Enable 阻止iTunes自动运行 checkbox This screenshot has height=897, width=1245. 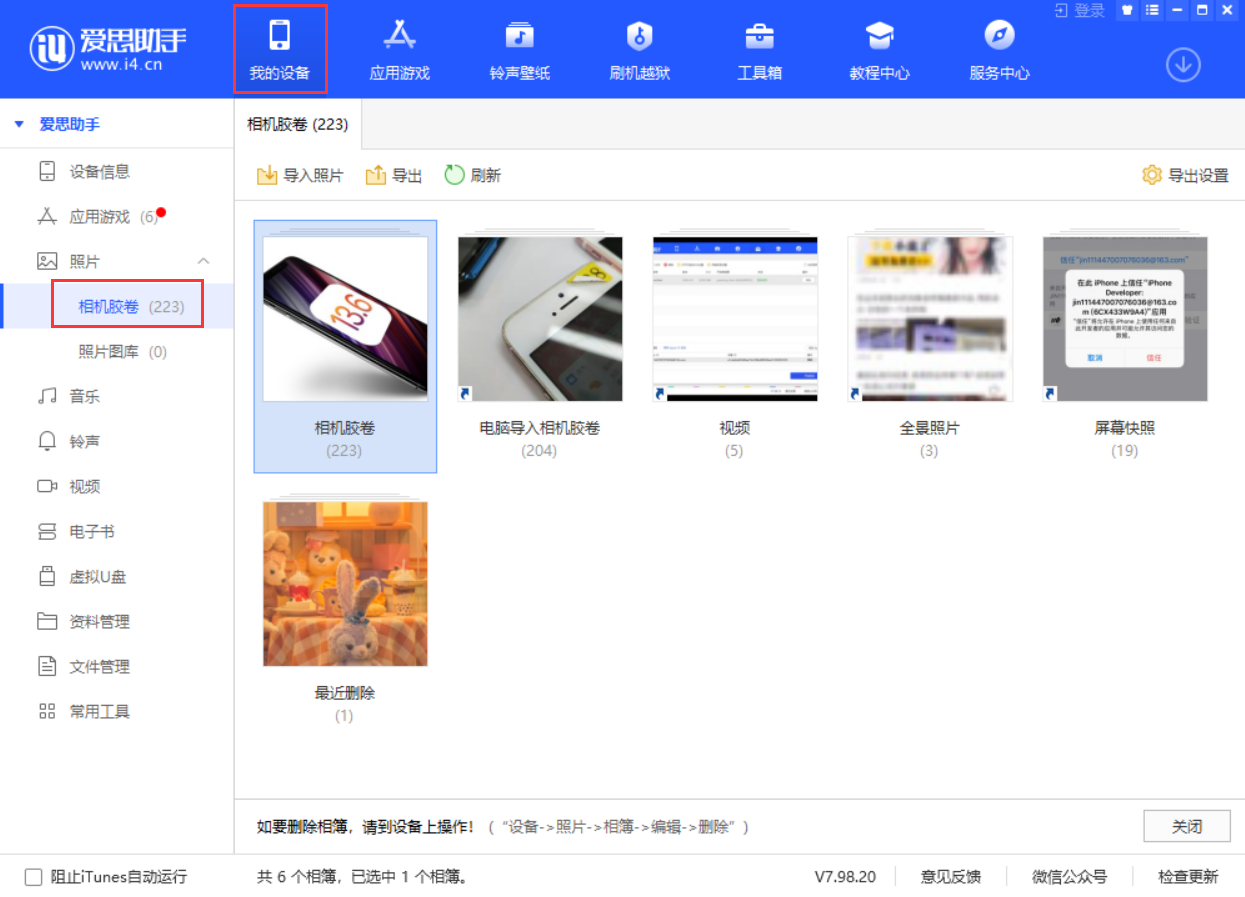point(30,875)
